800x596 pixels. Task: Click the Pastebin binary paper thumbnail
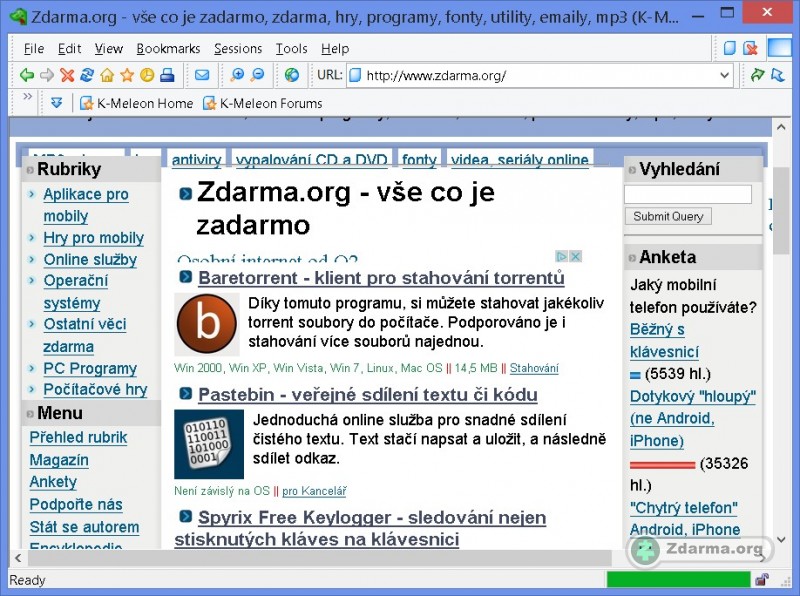pyautogui.click(x=209, y=443)
